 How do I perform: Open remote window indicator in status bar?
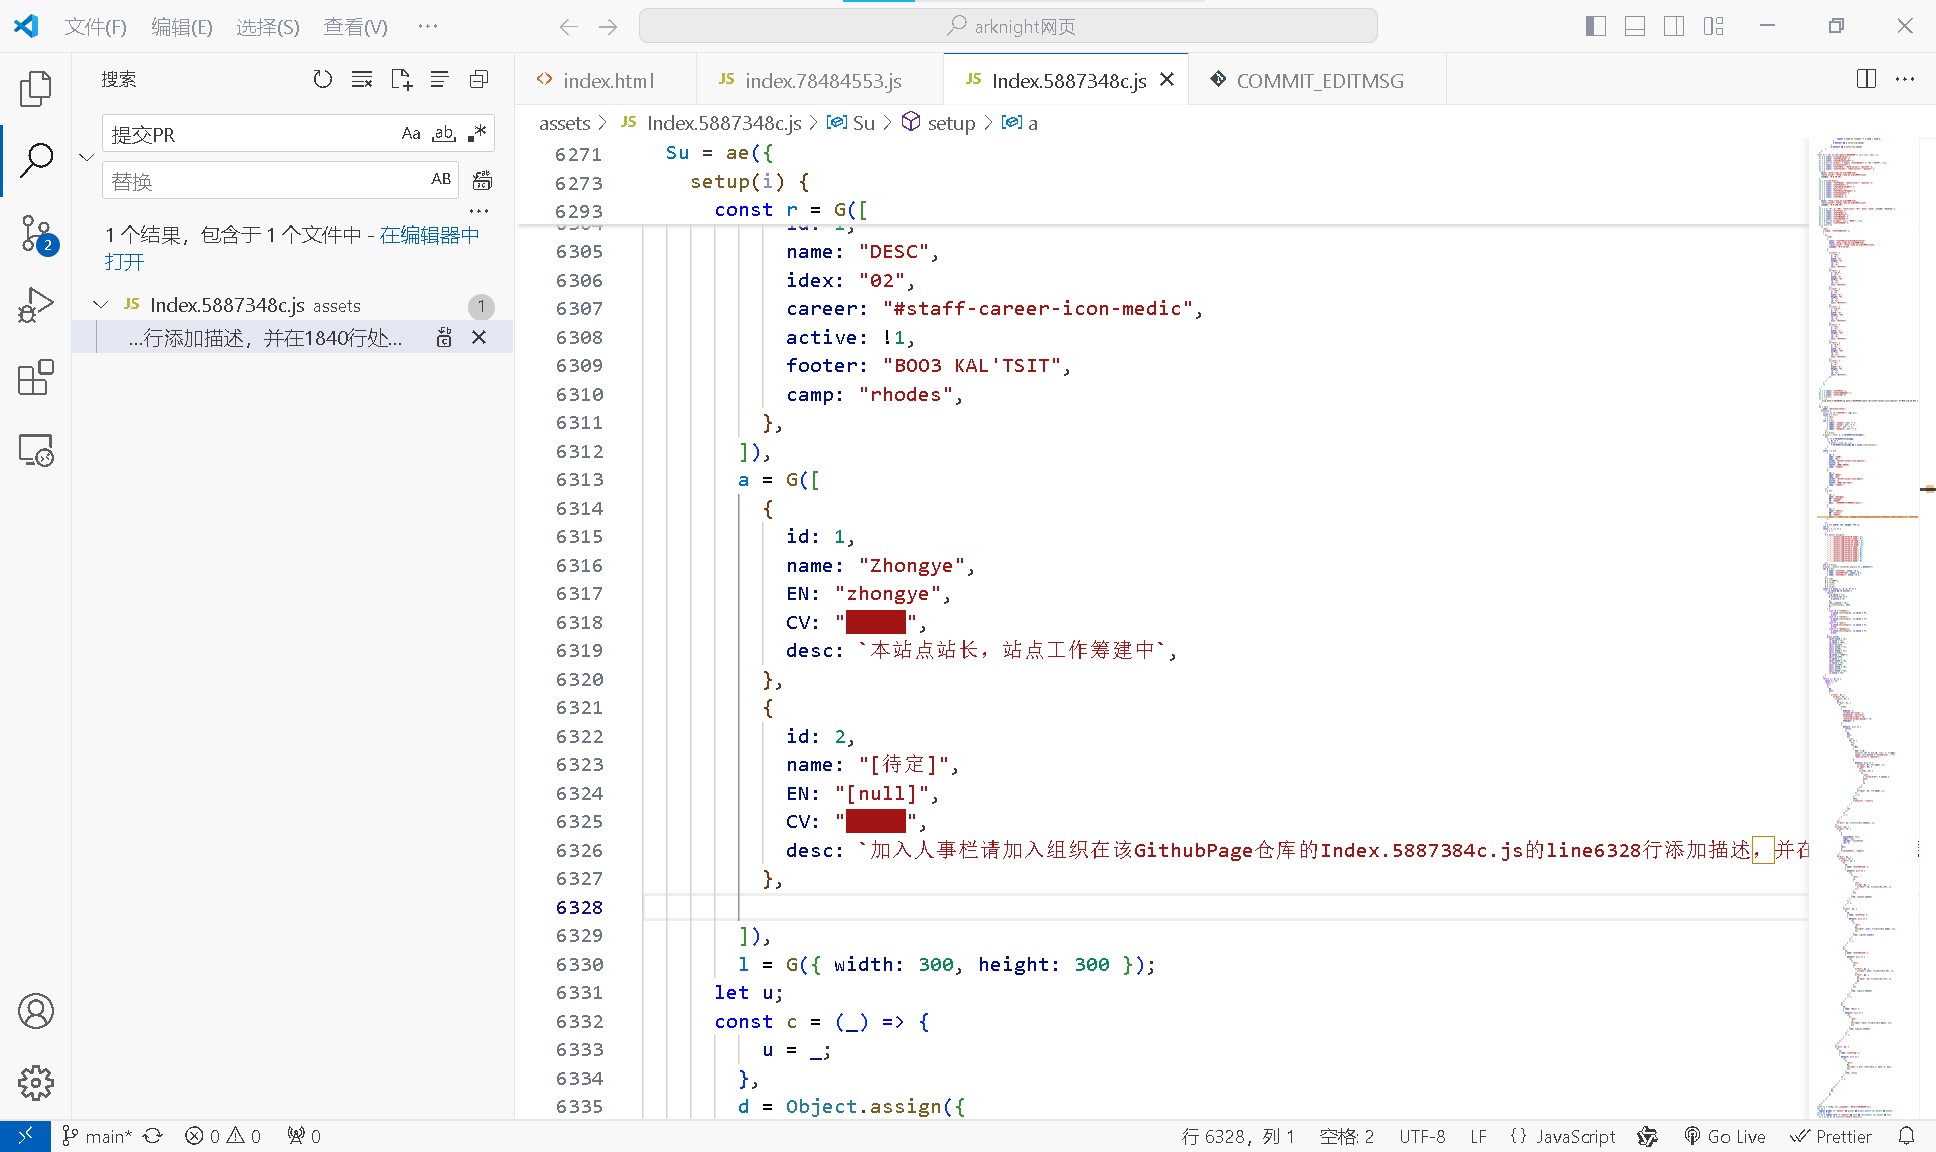(x=25, y=1136)
